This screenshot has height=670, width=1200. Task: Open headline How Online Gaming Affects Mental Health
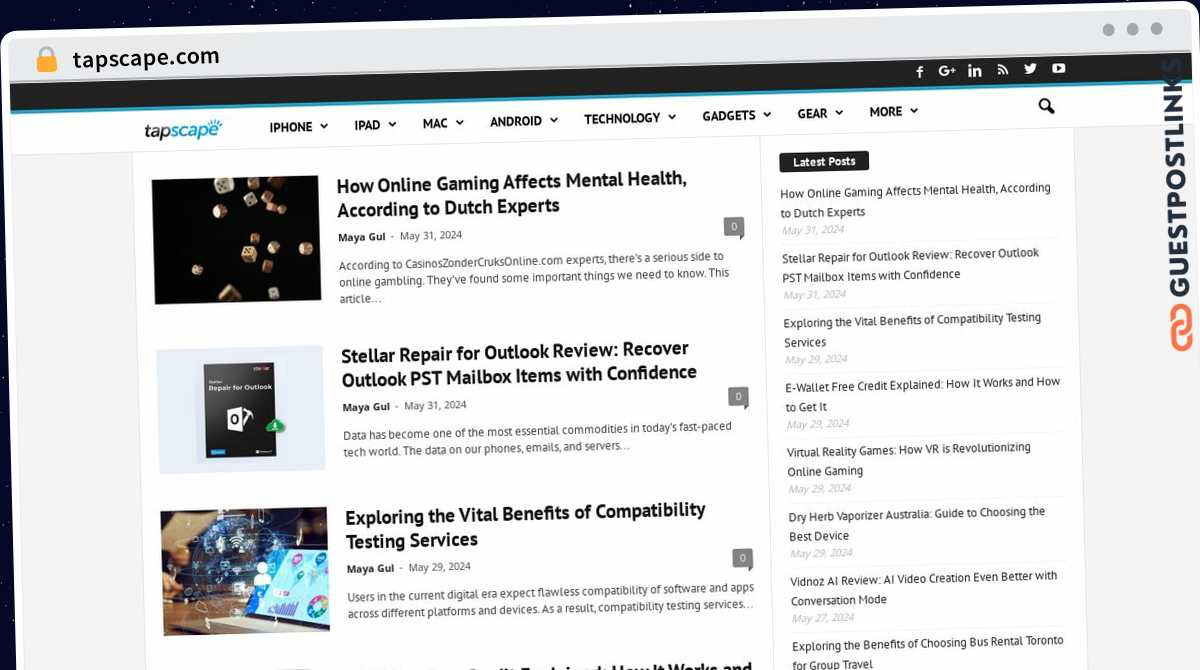pos(512,194)
